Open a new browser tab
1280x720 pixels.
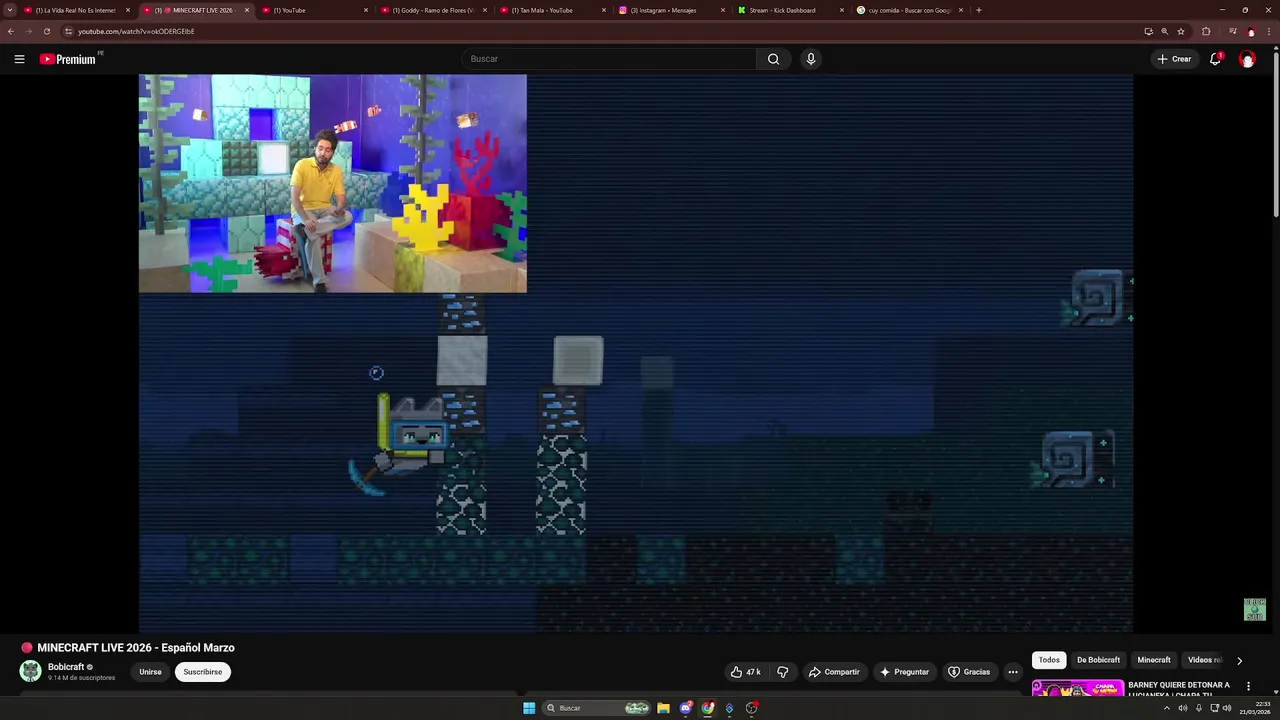978,10
